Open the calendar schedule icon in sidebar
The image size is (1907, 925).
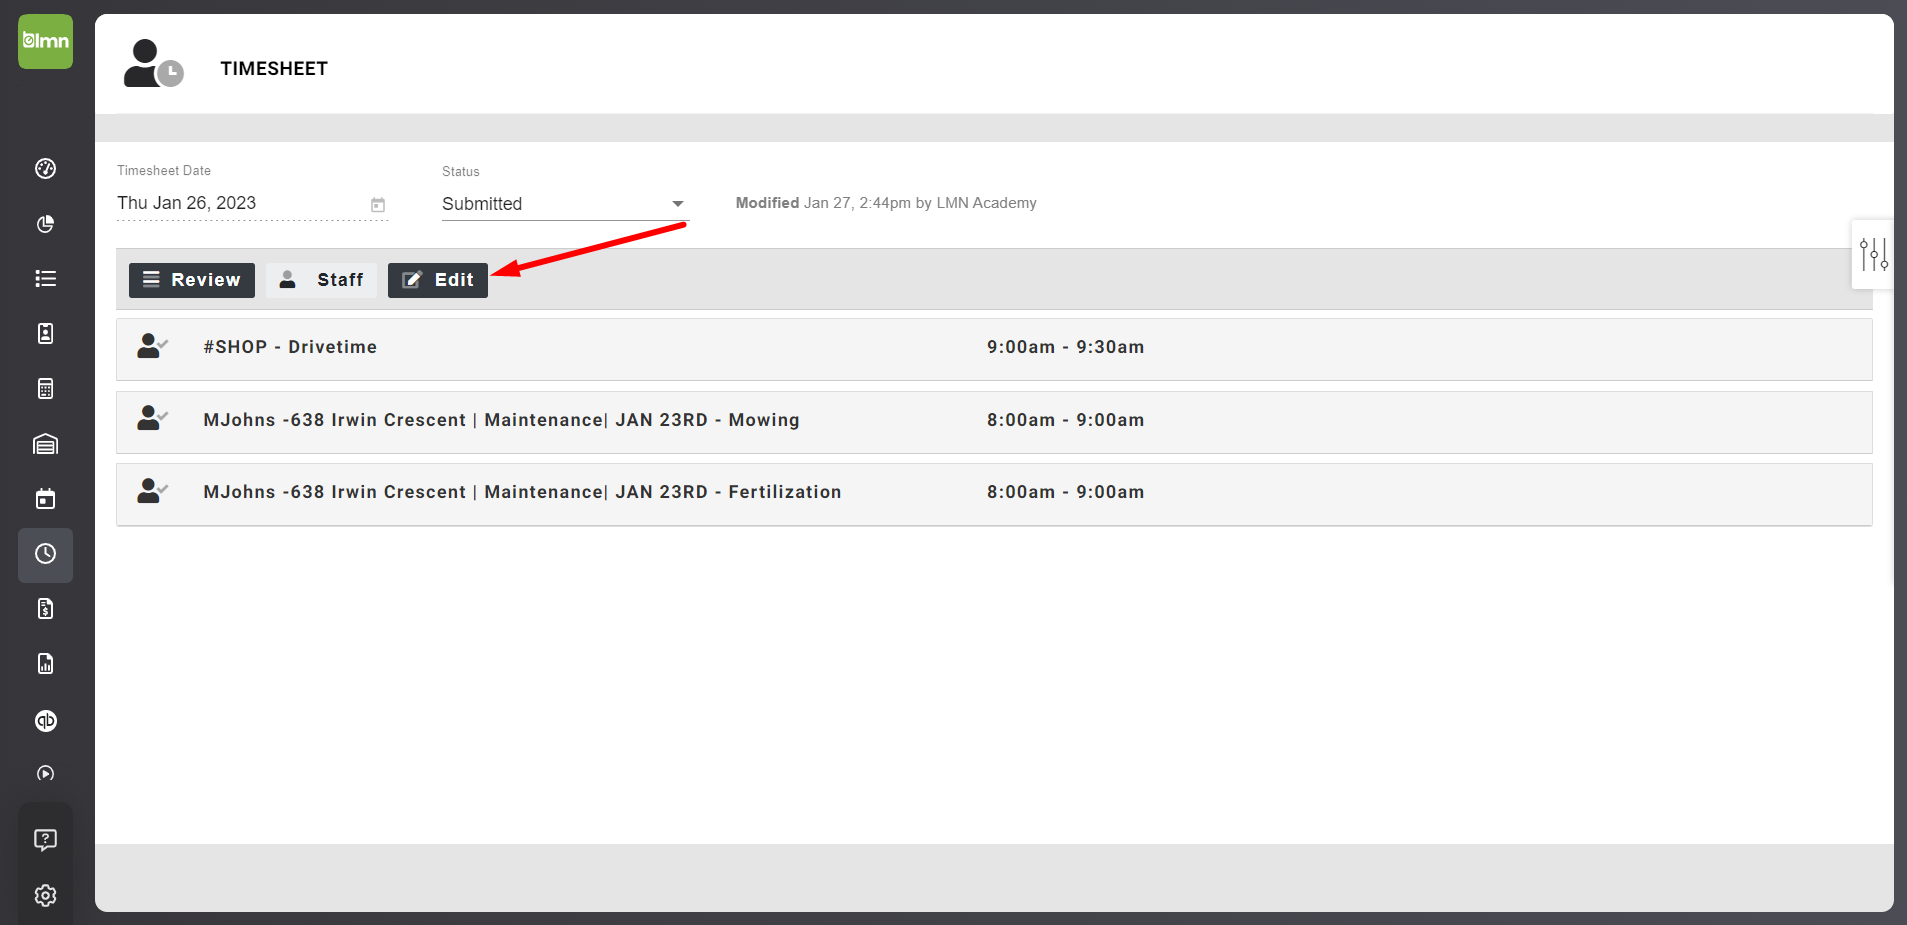pos(45,499)
